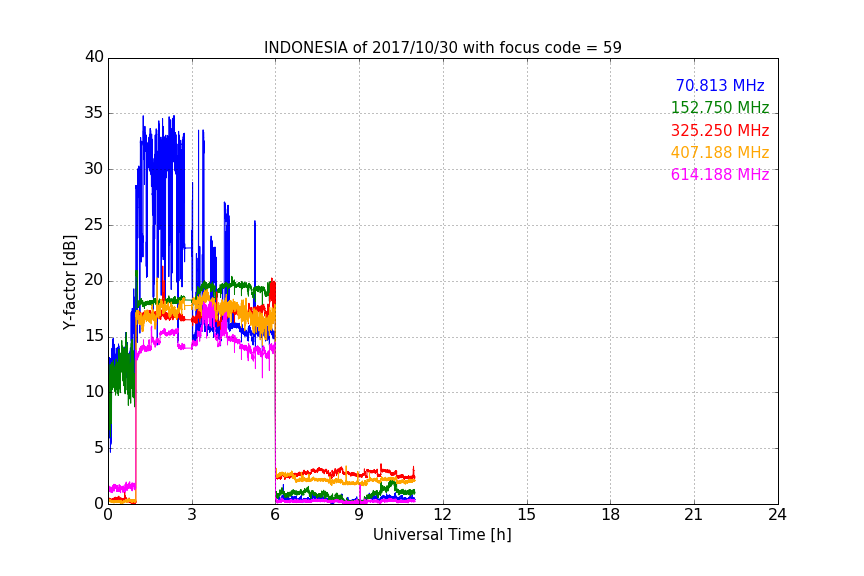The height and width of the screenshot is (576, 864).
Task: Click the x-axis tick value 24
Action: (777, 515)
